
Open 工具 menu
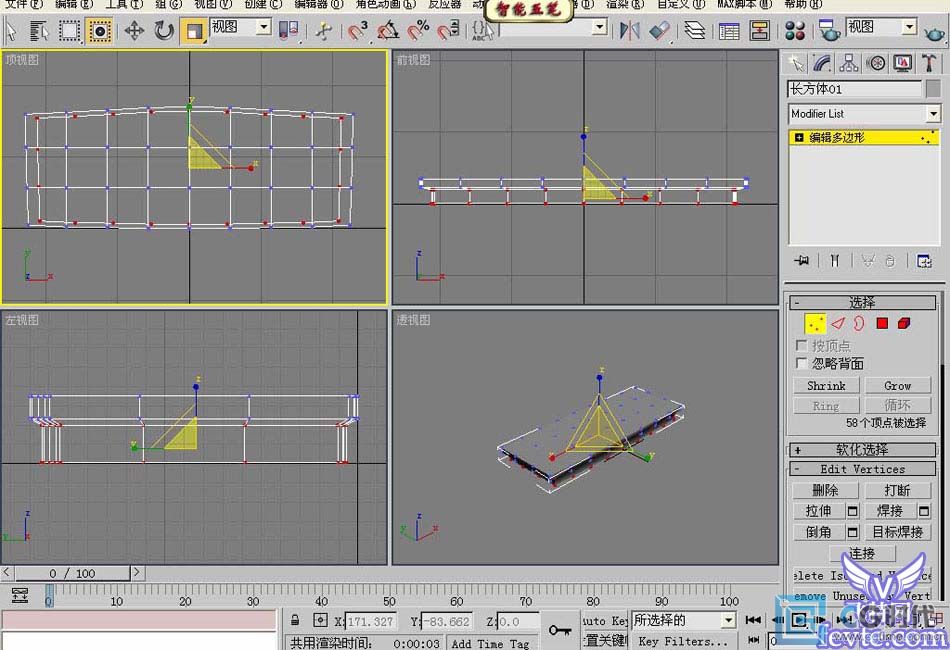pos(124,4)
